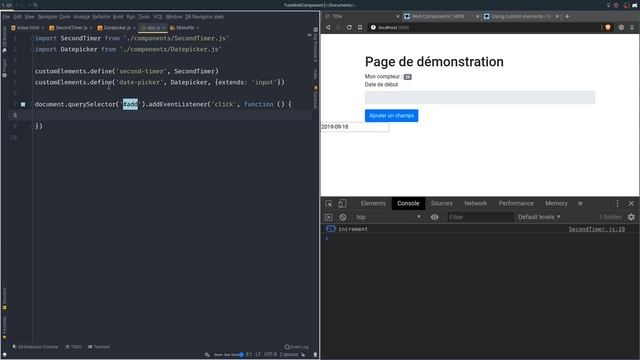Open the top JavaScript context dropdown
The height and width of the screenshot is (360, 640).
pyautogui.click(x=388, y=217)
